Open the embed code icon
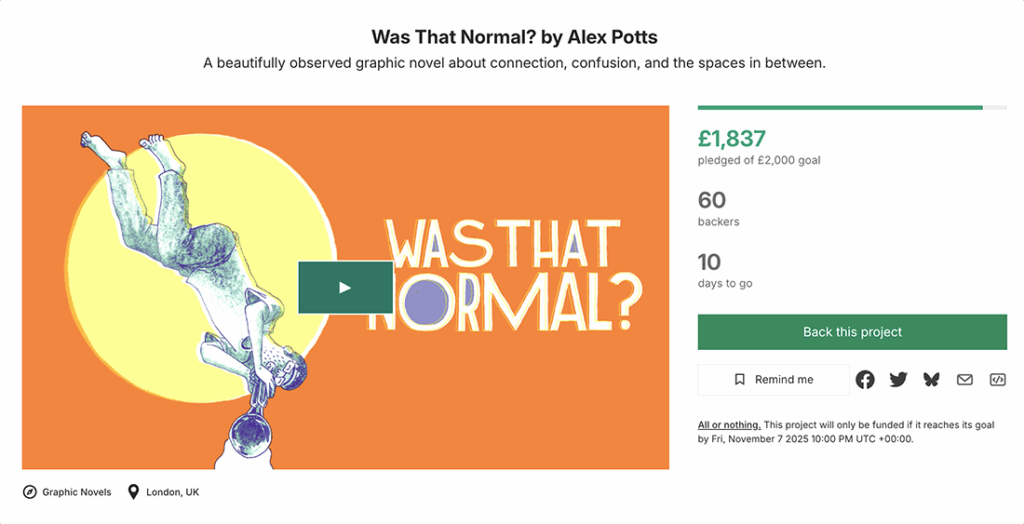The image size is (1024, 524). (997, 380)
